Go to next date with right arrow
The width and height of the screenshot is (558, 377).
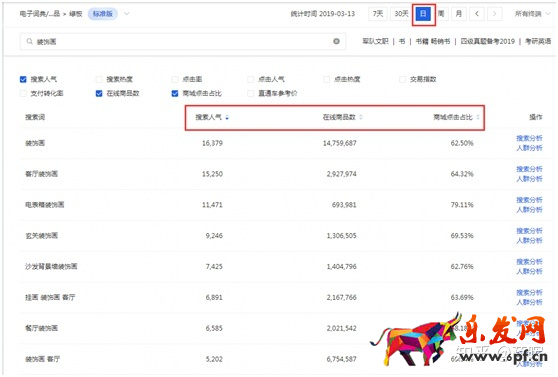pos(494,14)
